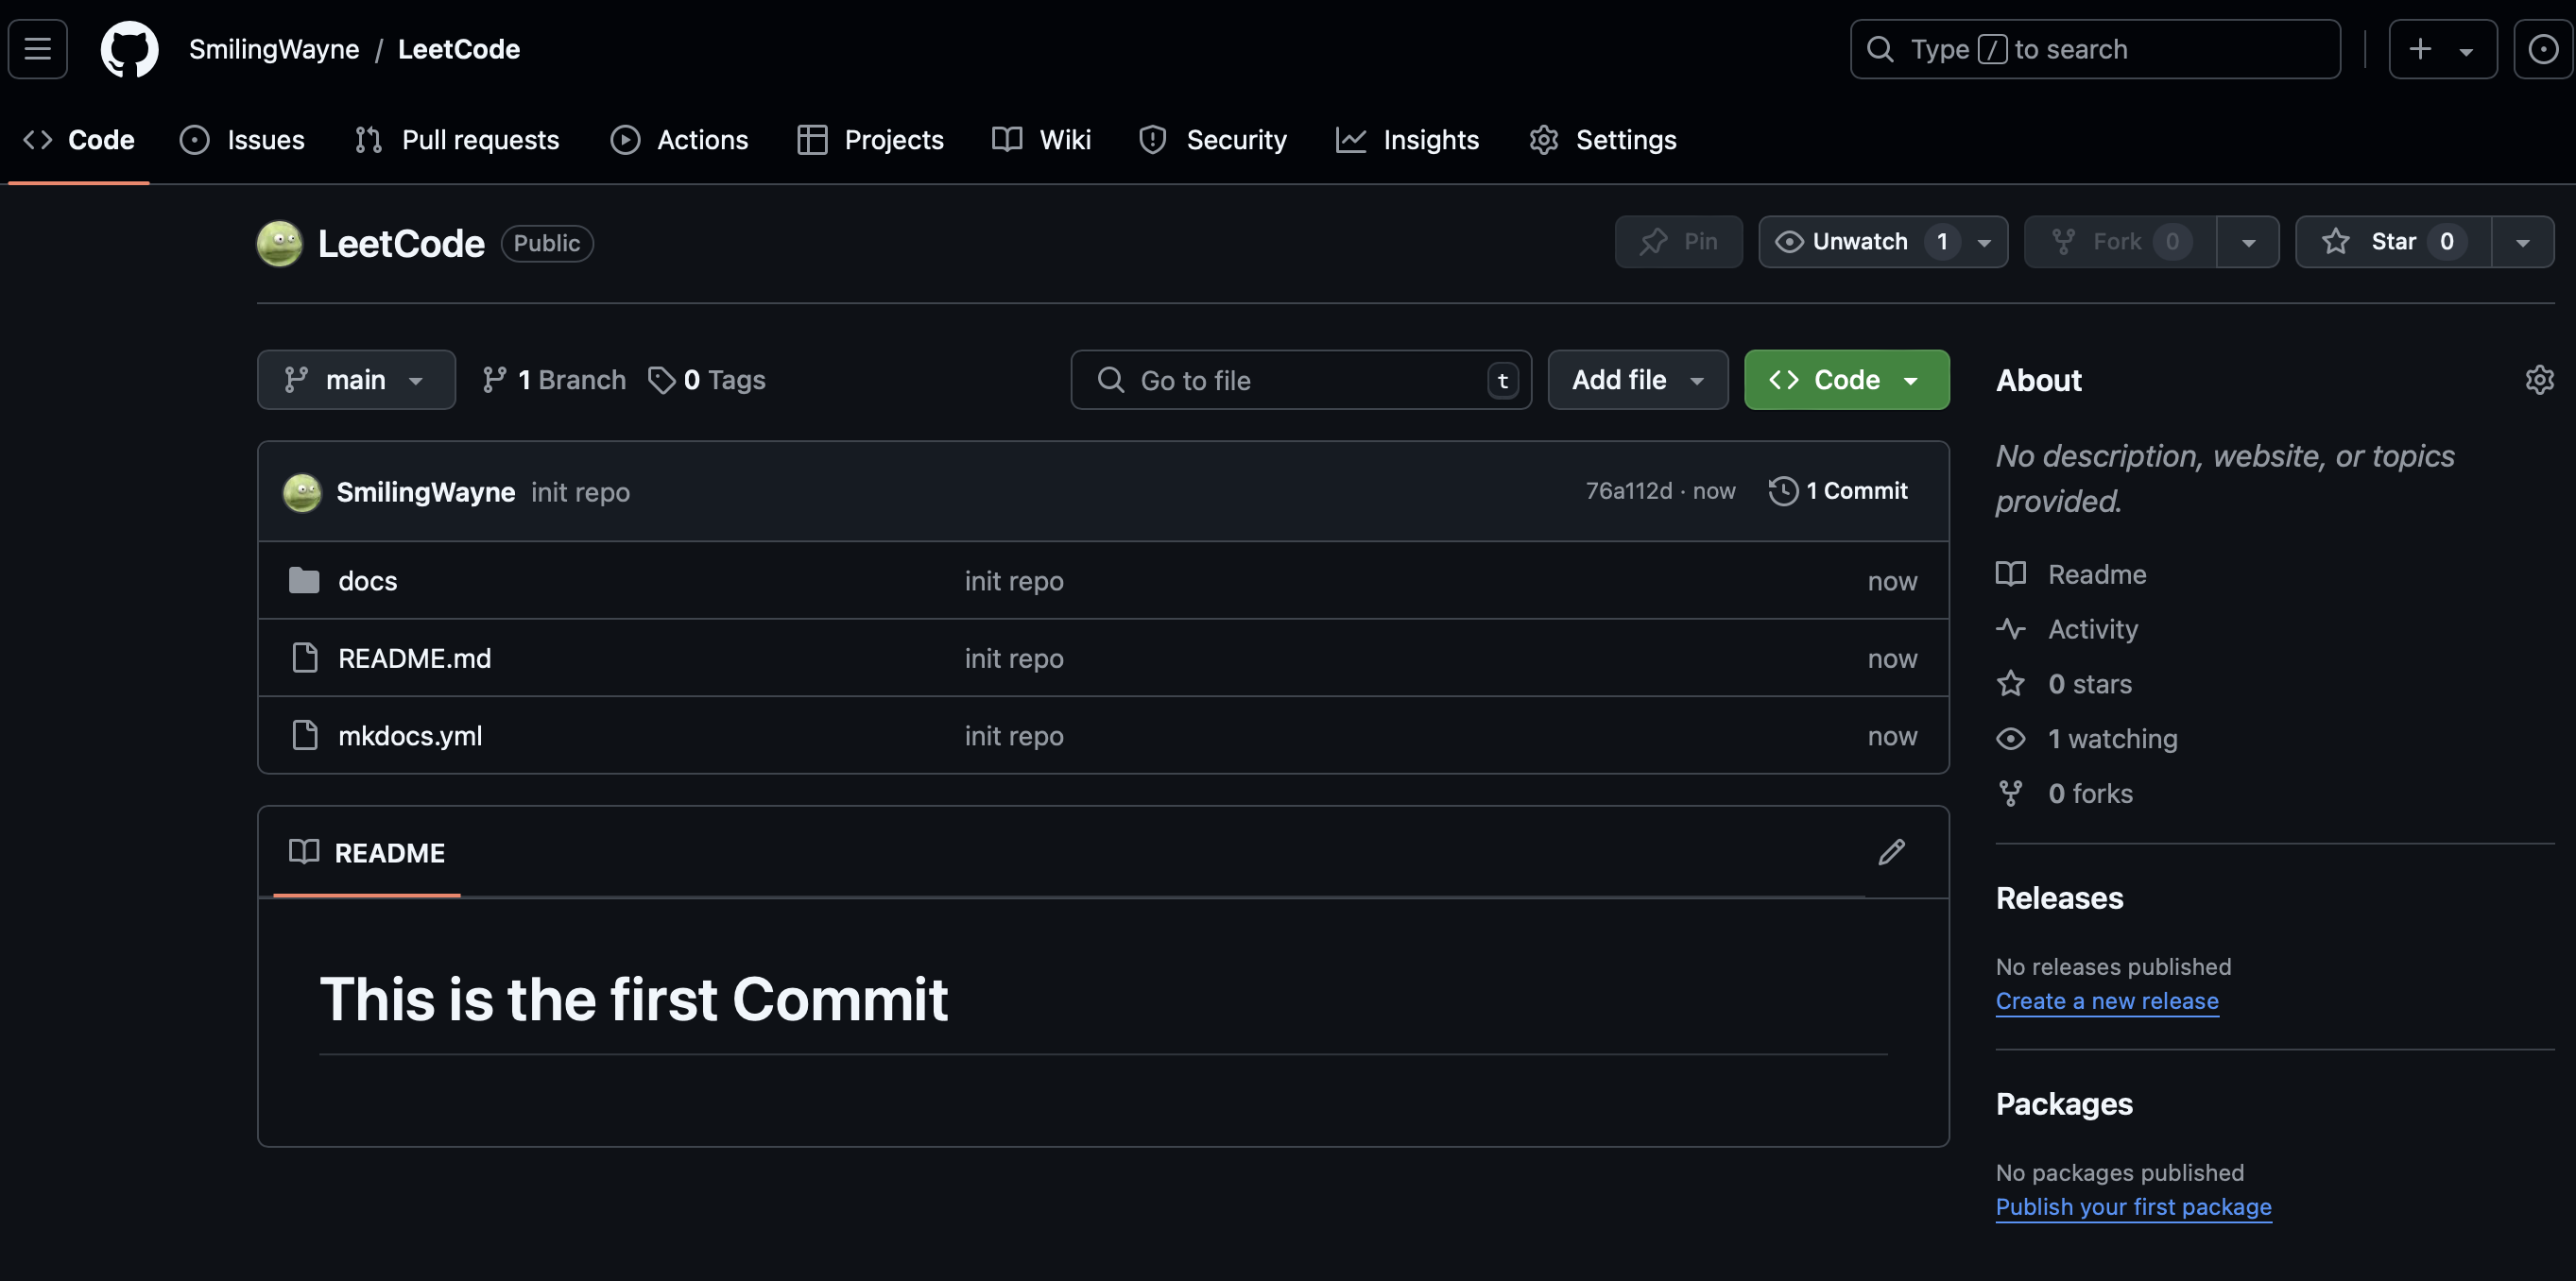2576x1281 pixels.
Task: View commit history via 1 Commit clock icon
Action: (1783, 491)
